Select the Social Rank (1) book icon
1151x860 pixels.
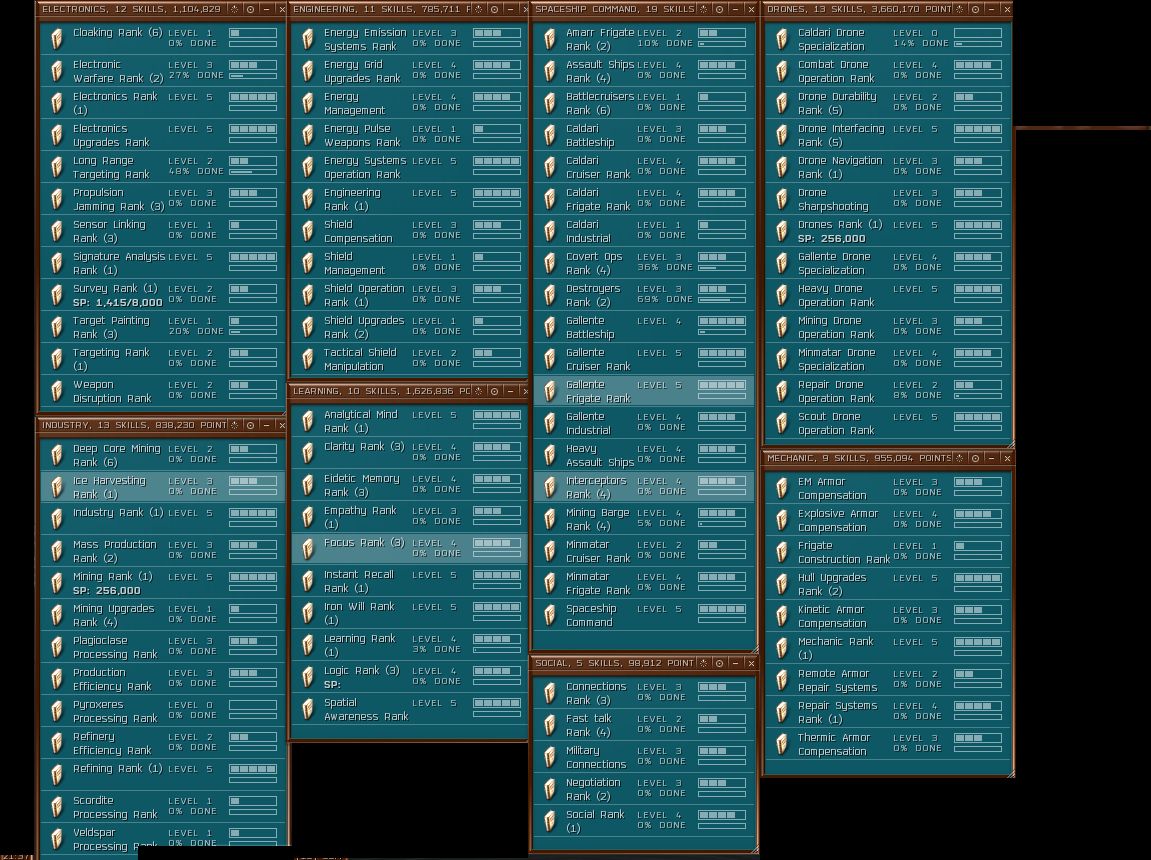point(551,821)
